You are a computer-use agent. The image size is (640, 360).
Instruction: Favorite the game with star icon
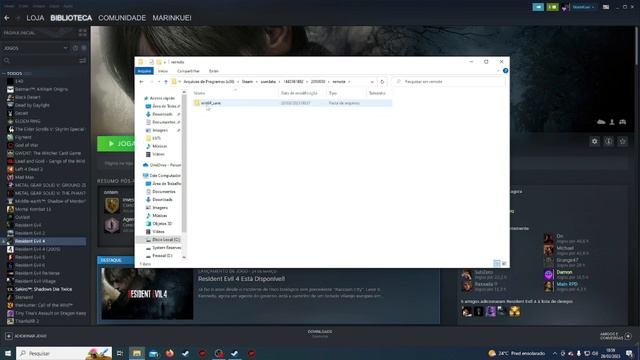(x=622, y=141)
